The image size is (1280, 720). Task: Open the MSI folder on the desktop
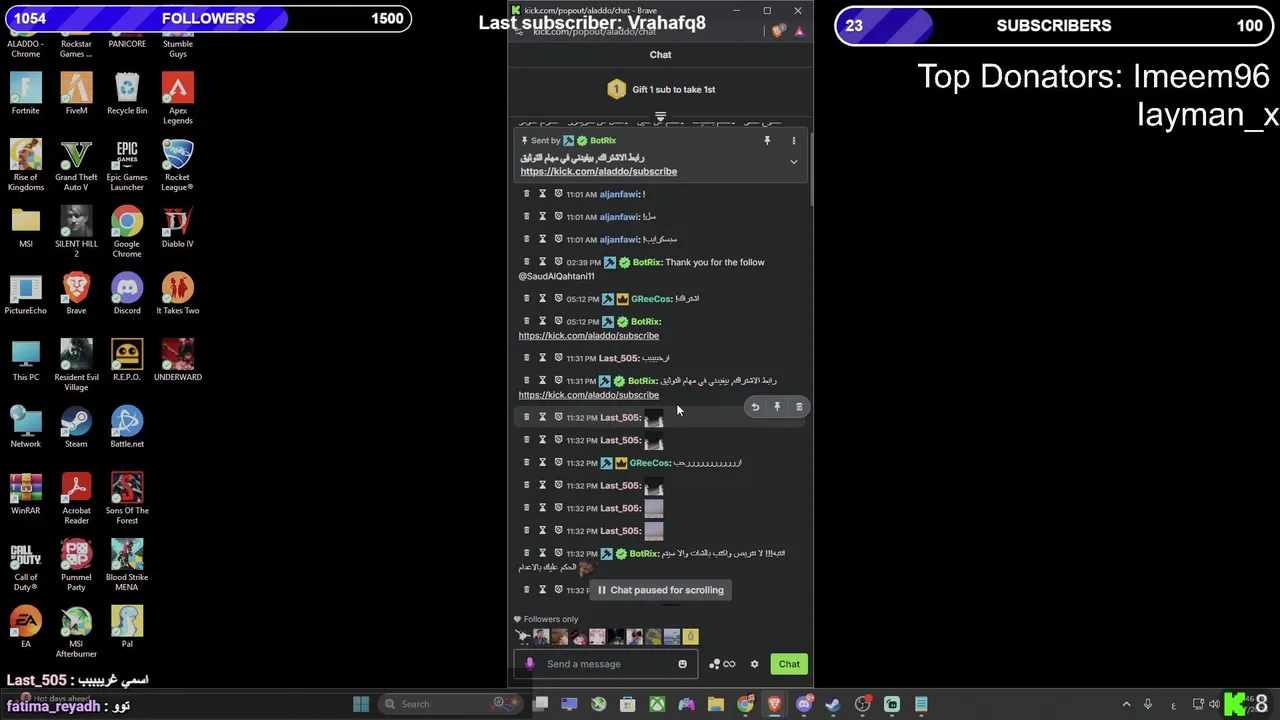pos(26,227)
